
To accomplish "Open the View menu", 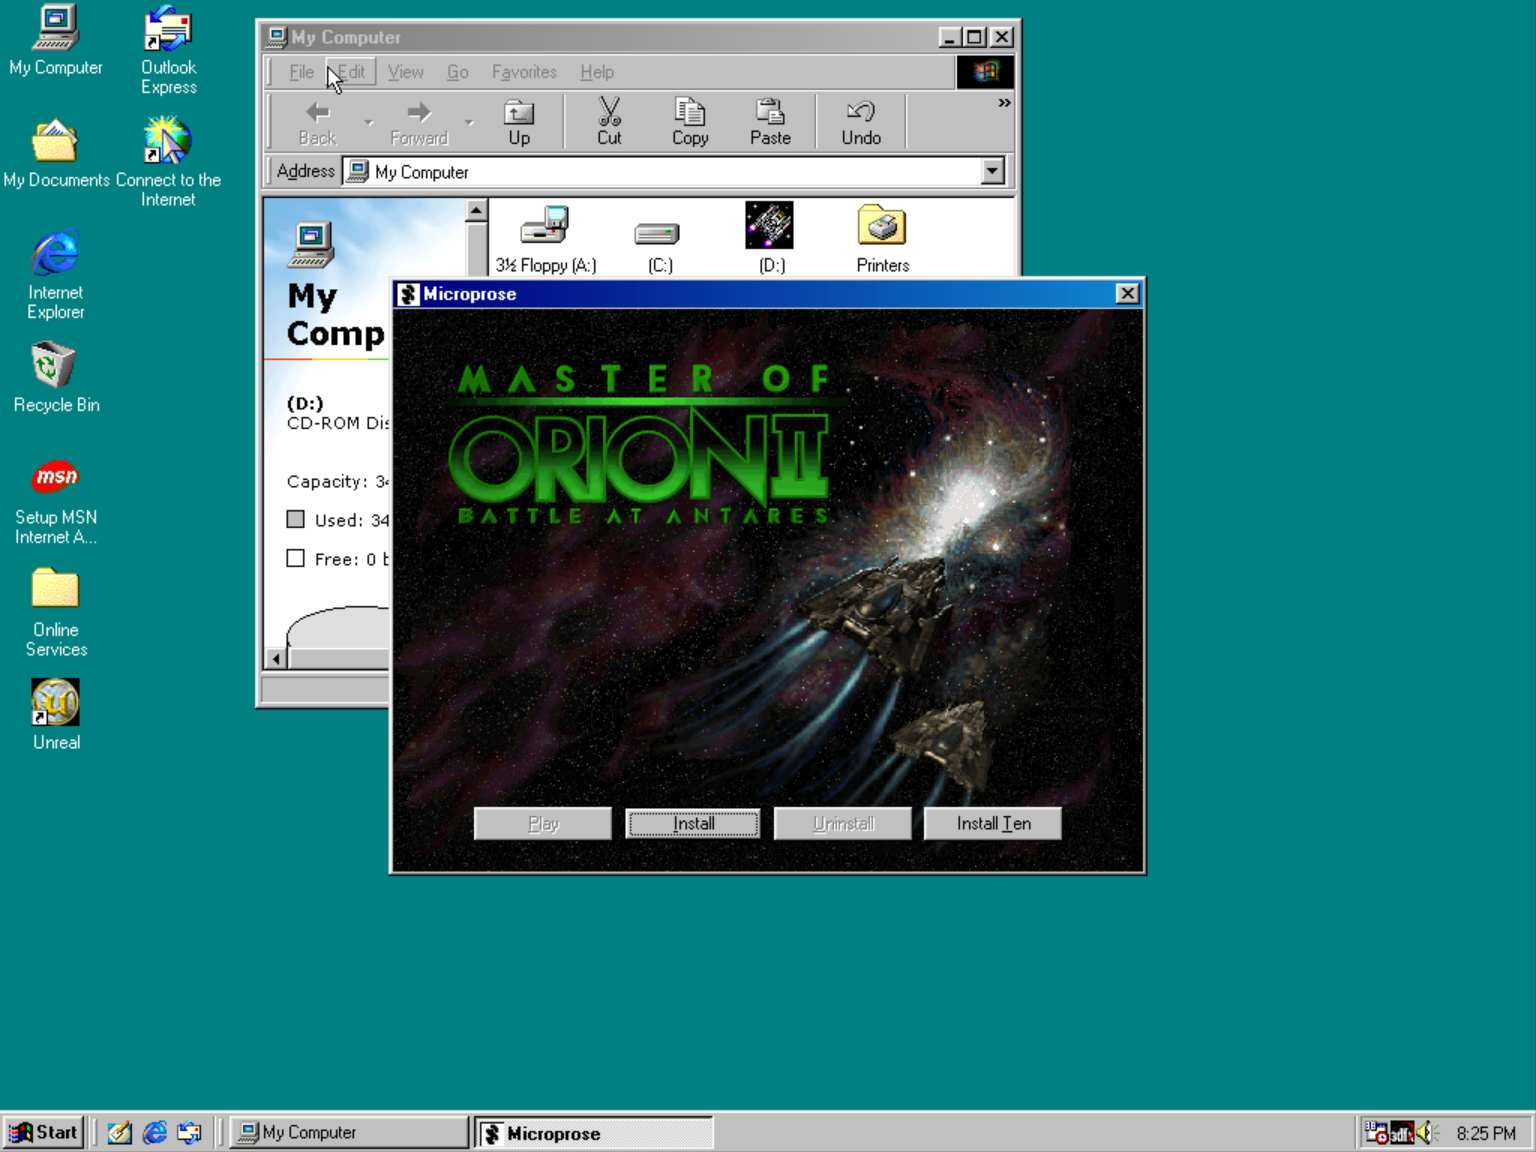I will (405, 72).
